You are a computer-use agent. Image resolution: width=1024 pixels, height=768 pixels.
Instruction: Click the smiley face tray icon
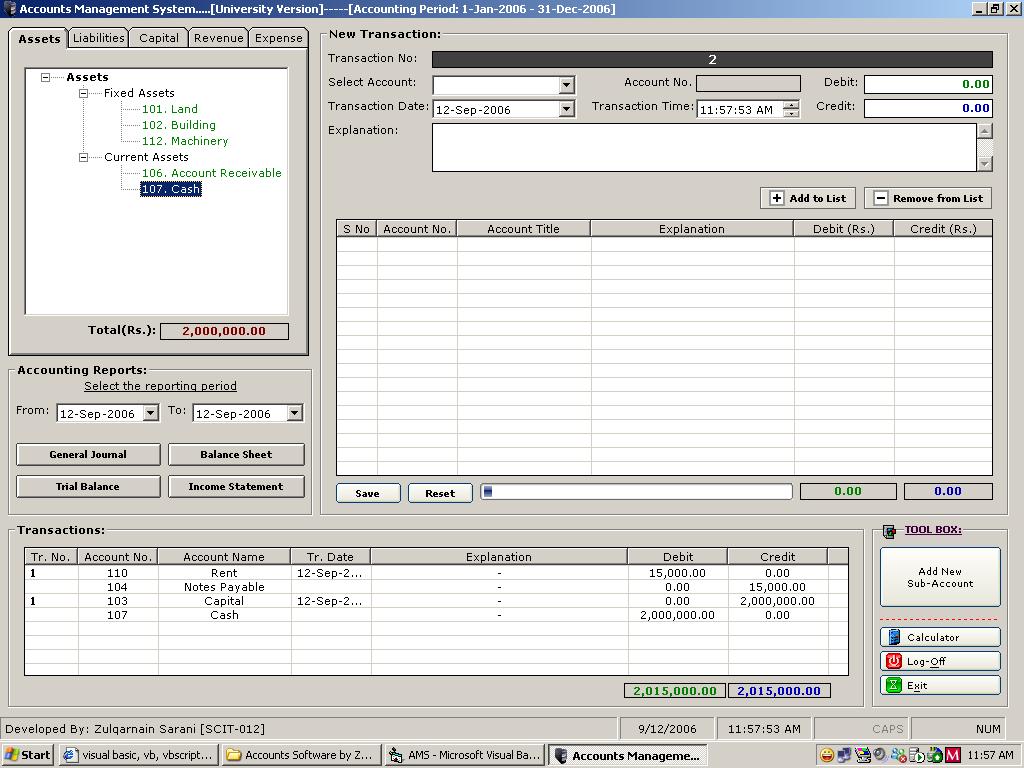pyautogui.click(x=827, y=755)
